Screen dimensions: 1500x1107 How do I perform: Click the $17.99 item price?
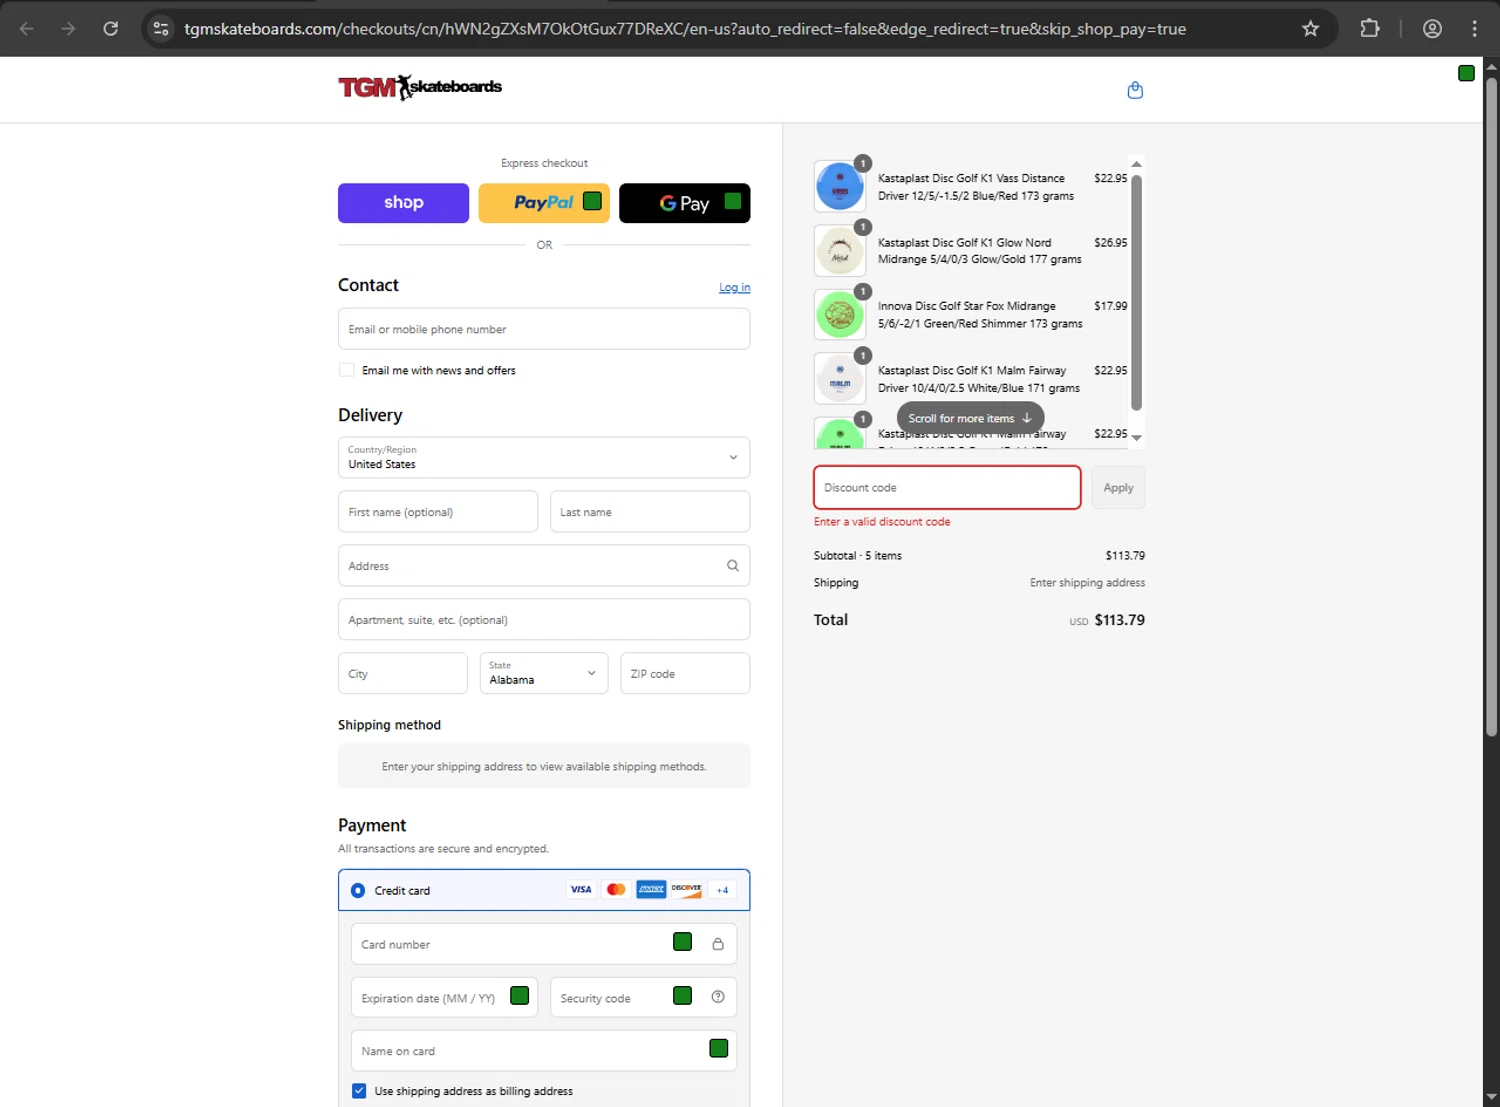(1110, 306)
